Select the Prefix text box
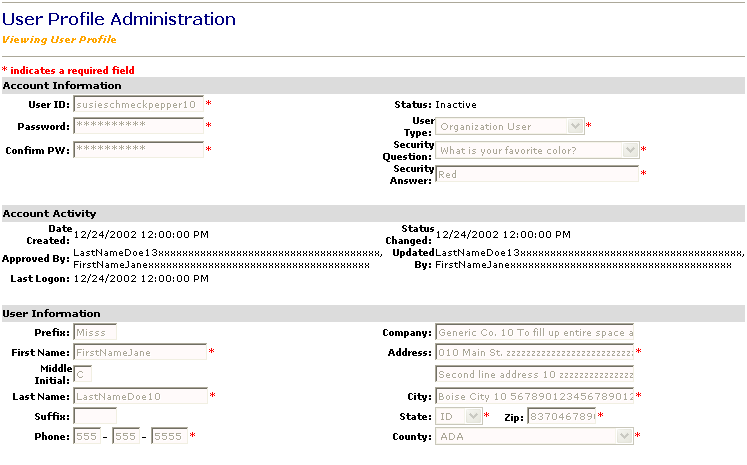 [95, 332]
